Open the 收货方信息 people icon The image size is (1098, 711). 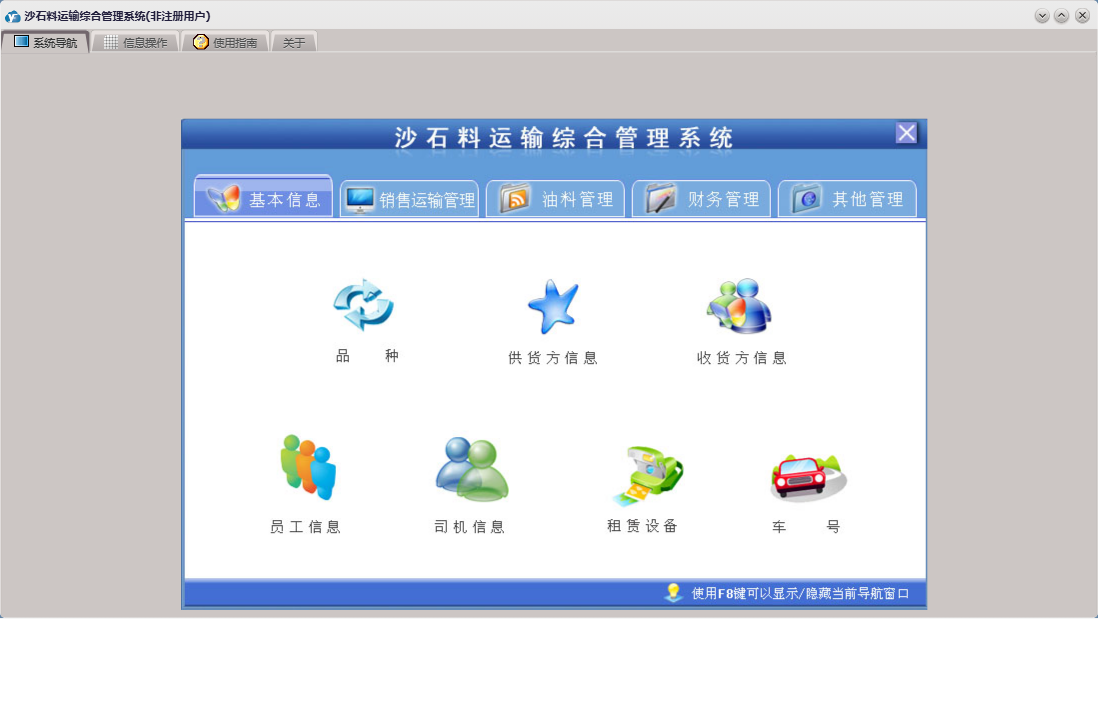pyautogui.click(x=739, y=306)
